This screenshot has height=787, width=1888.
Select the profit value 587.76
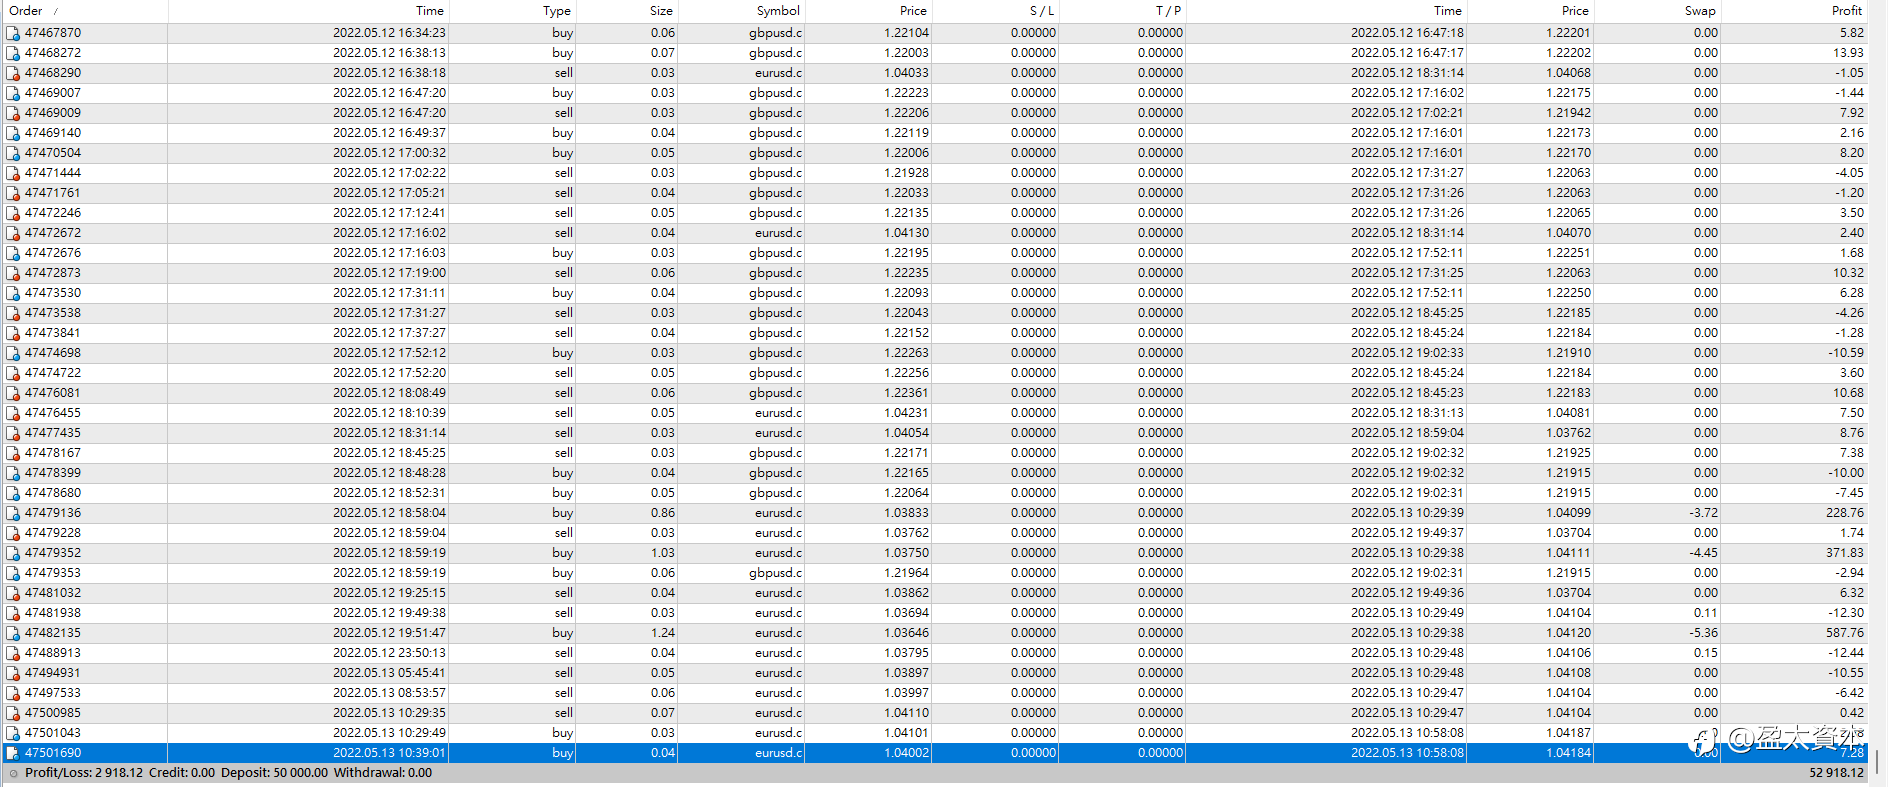tap(1845, 633)
